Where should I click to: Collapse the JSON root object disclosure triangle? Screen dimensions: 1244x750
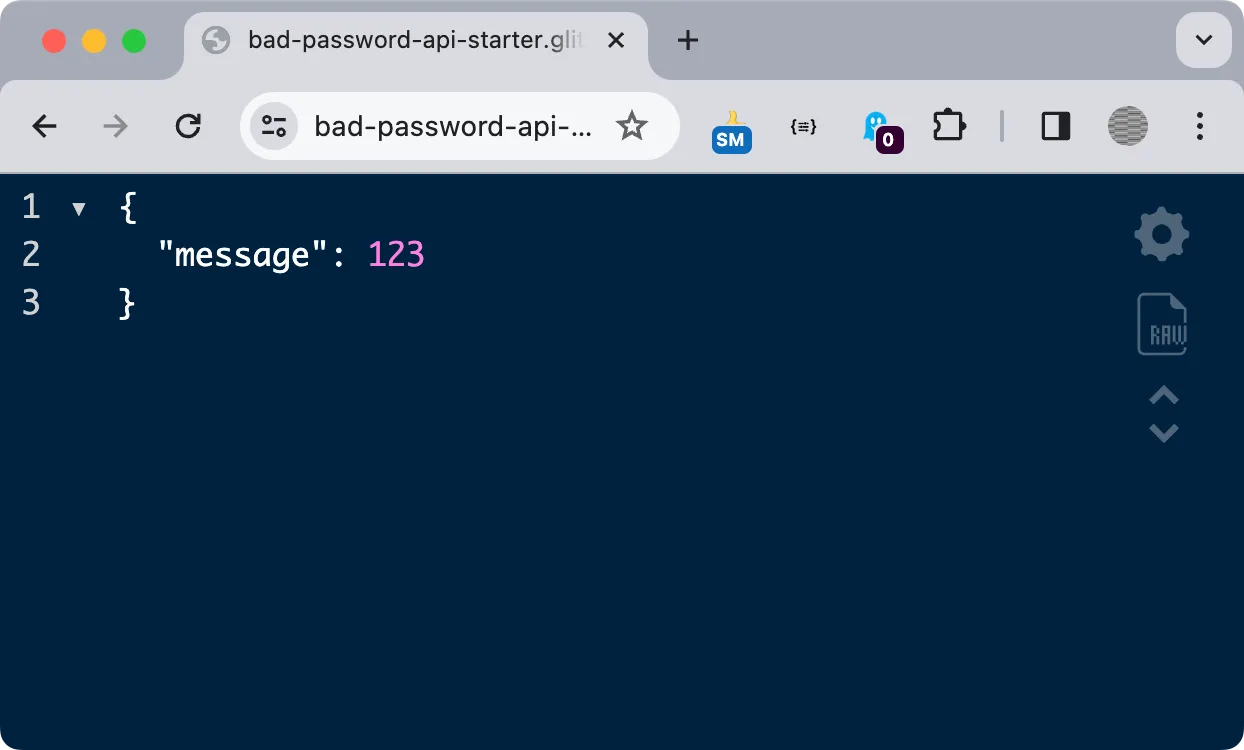pyautogui.click(x=78, y=208)
